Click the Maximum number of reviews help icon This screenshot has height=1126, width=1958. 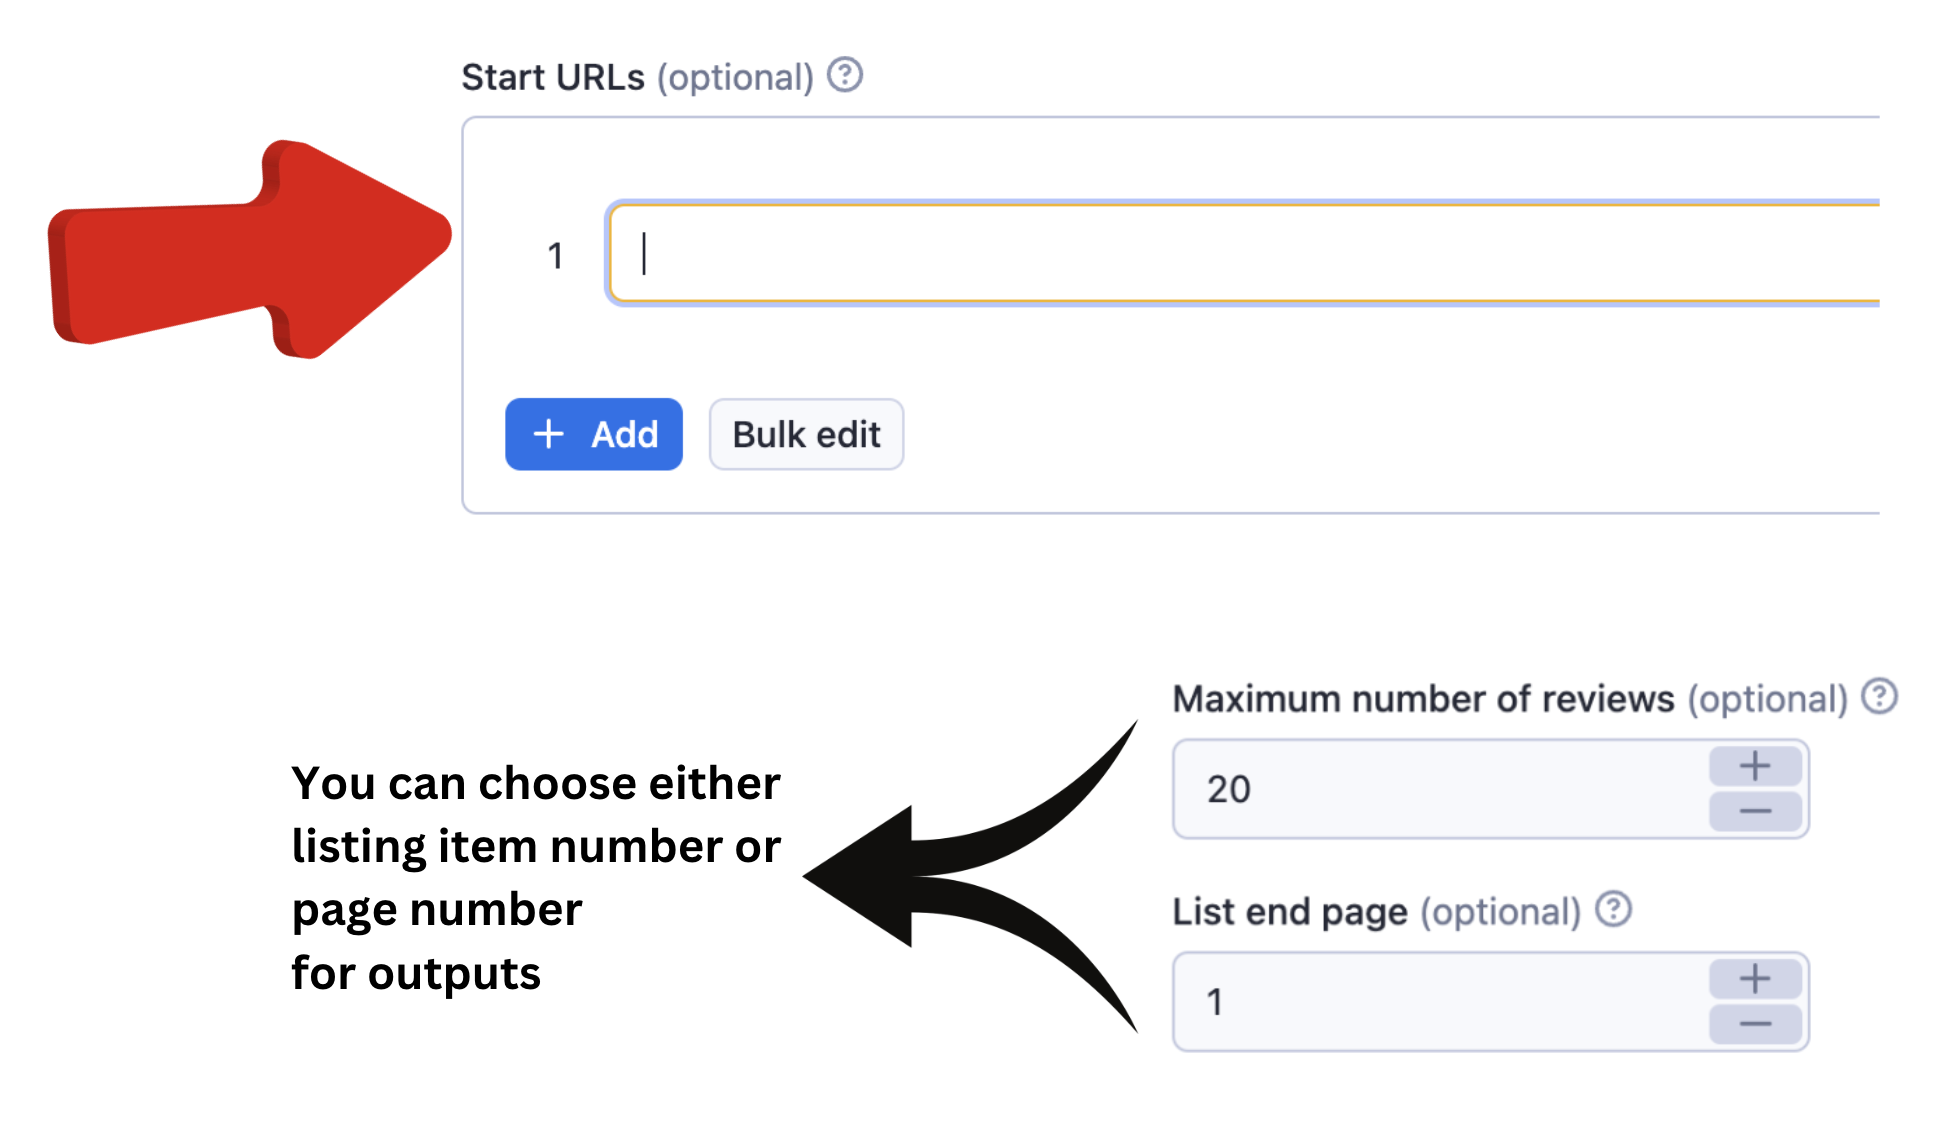(1879, 697)
